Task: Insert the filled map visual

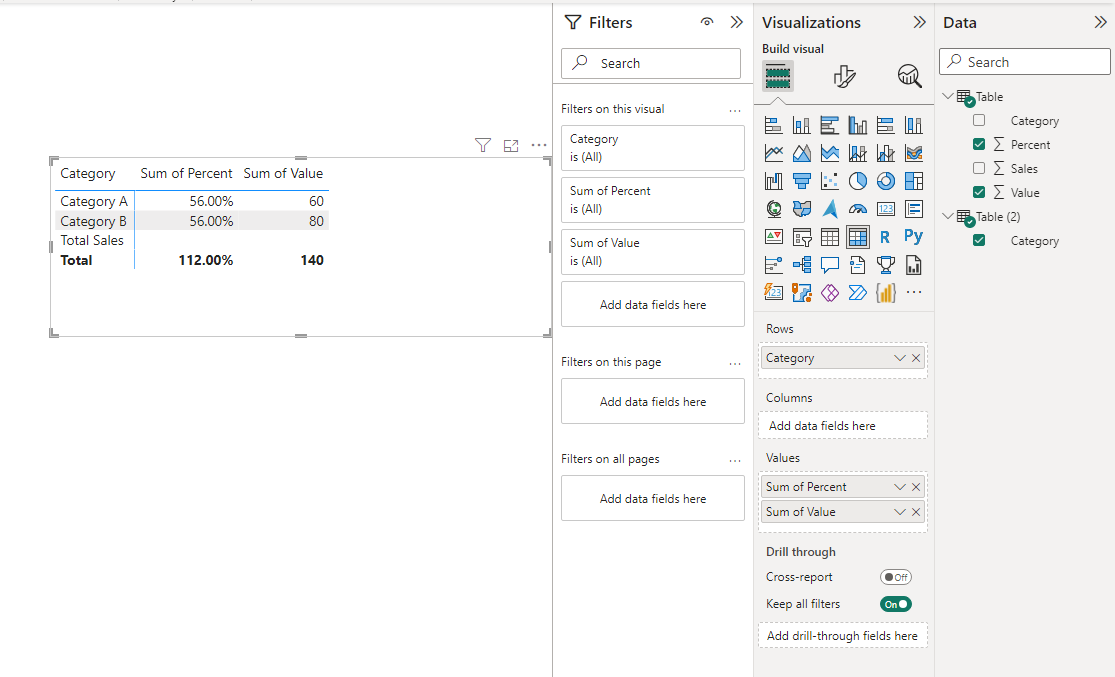Action: pyautogui.click(x=801, y=208)
